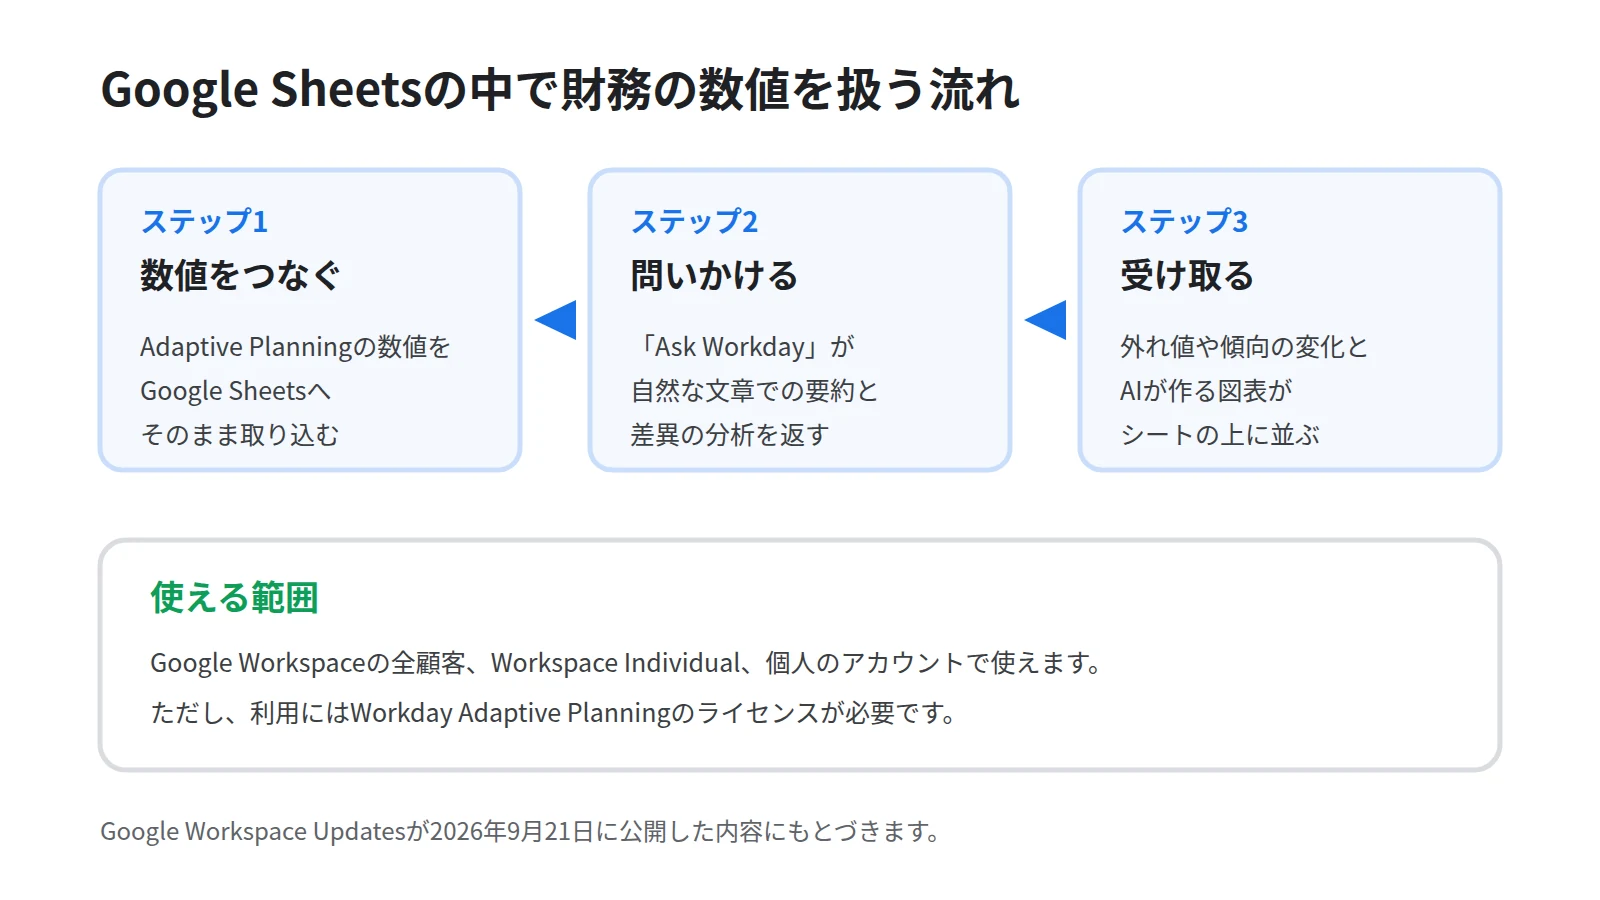1600x900 pixels.
Task: Click the line 'Adaptive Planningの数値を'
Action: (x=295, y=347)
